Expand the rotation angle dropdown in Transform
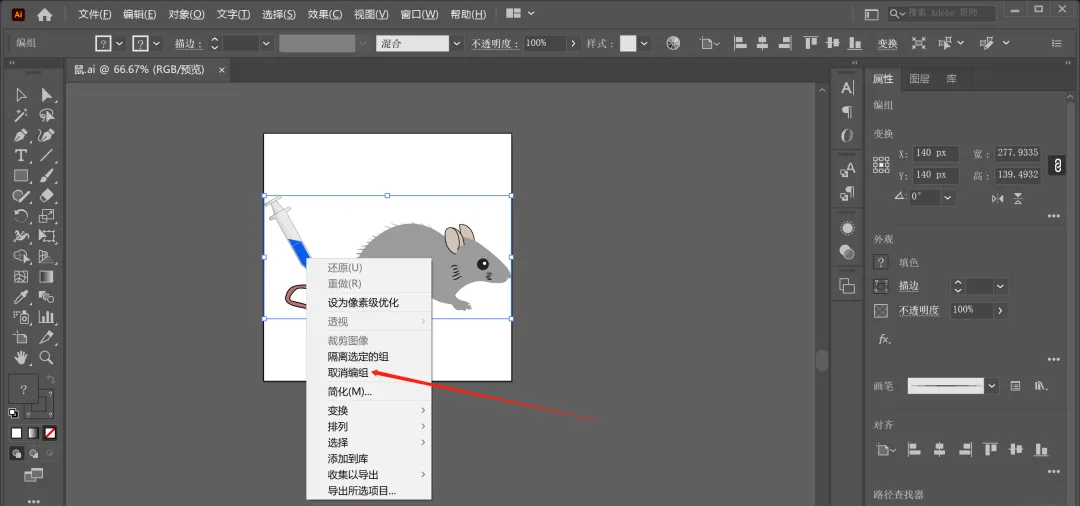The width and height of the screenshot is (1080, 506). (x=948, y=197)
